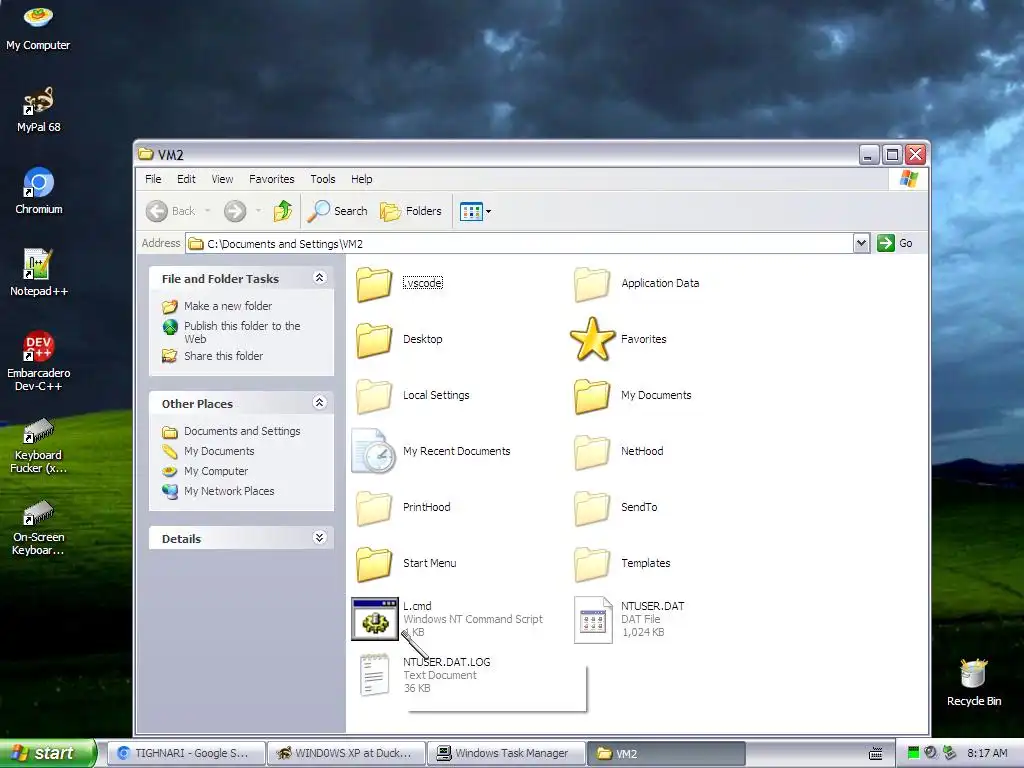Screen dimensions: 1024x768
Task: Click the Up folder toolbar icon
Action: [283, 211]
